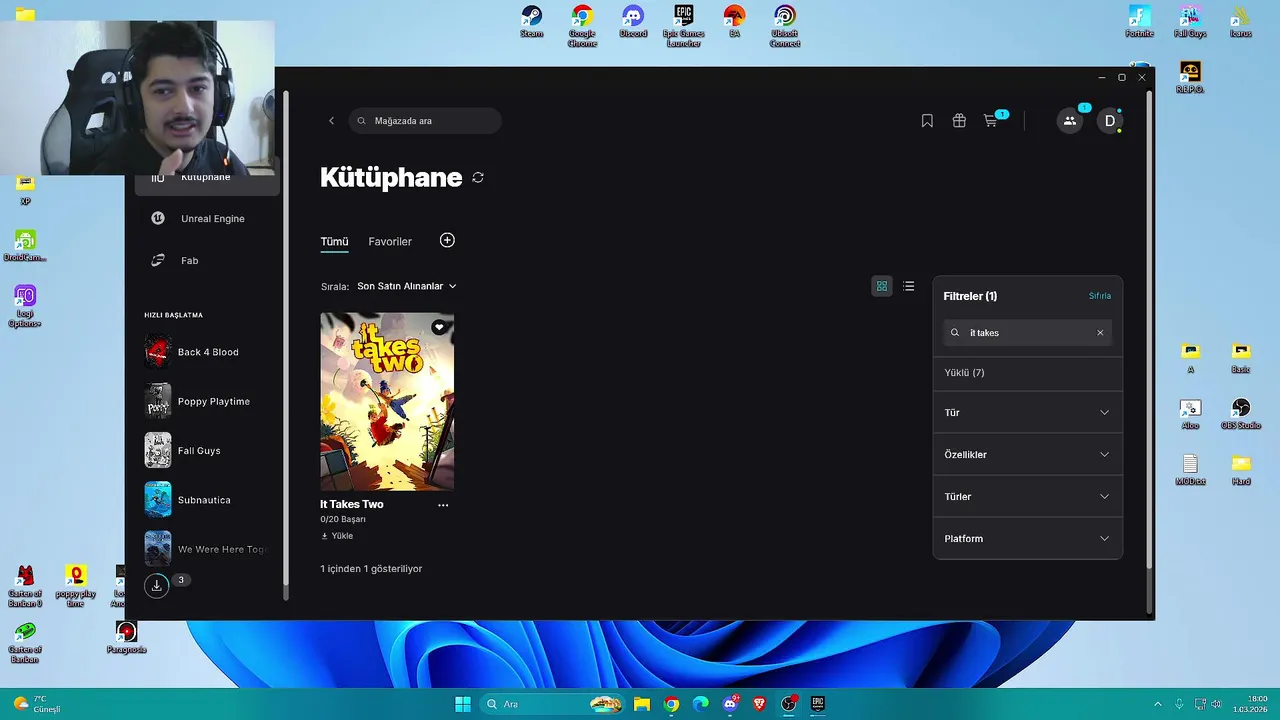Open the R.E.P.O. desktop shortcut

click(1190, 77)
